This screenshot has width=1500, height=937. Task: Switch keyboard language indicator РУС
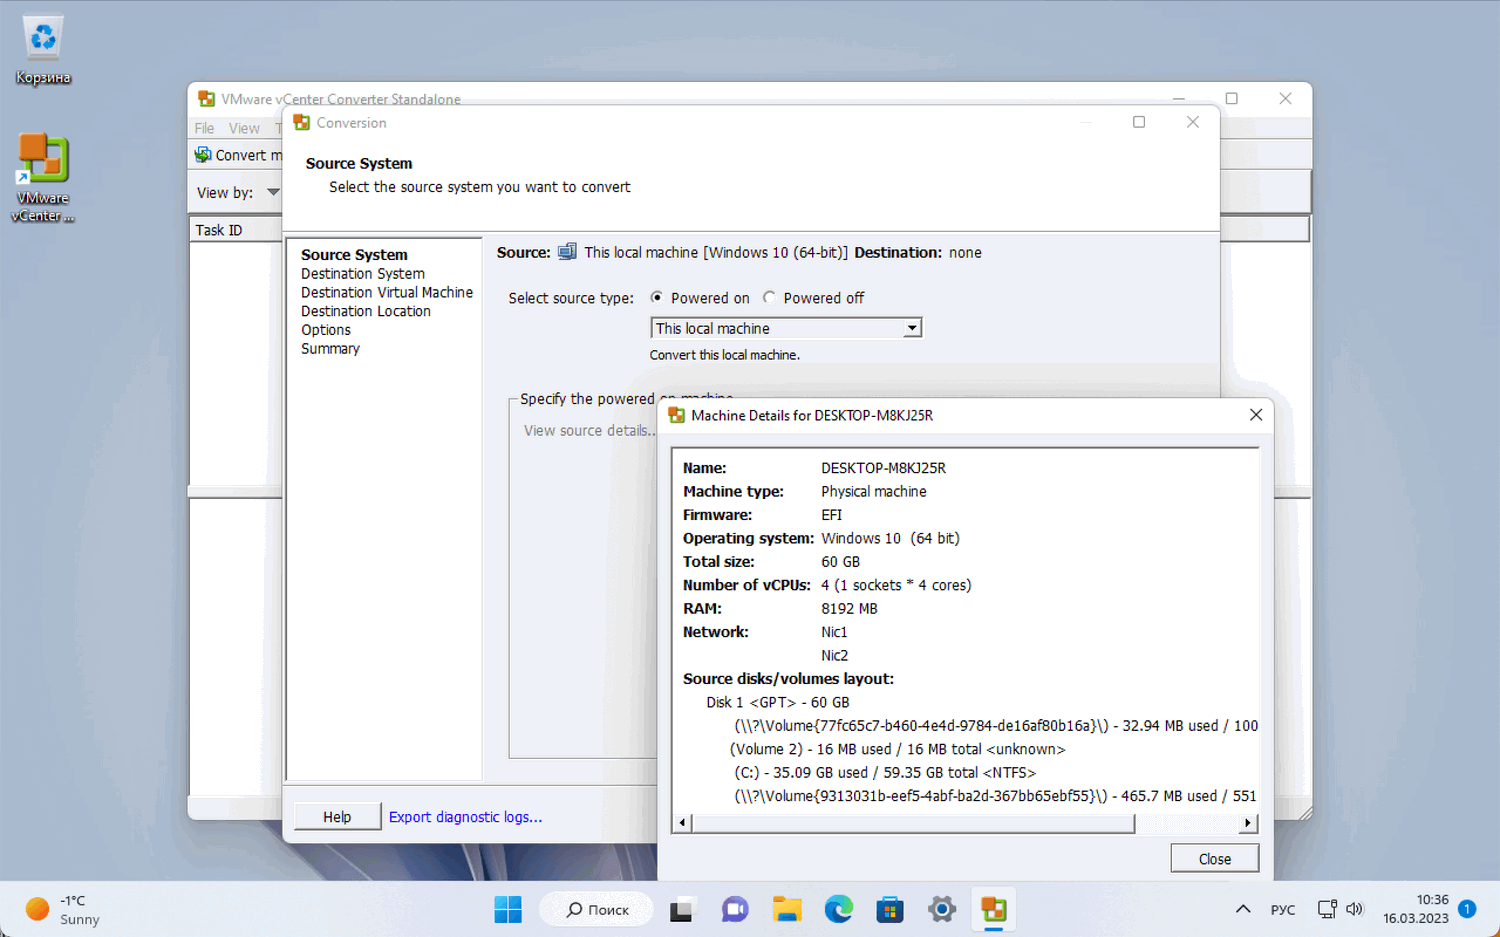(1283, 910)
